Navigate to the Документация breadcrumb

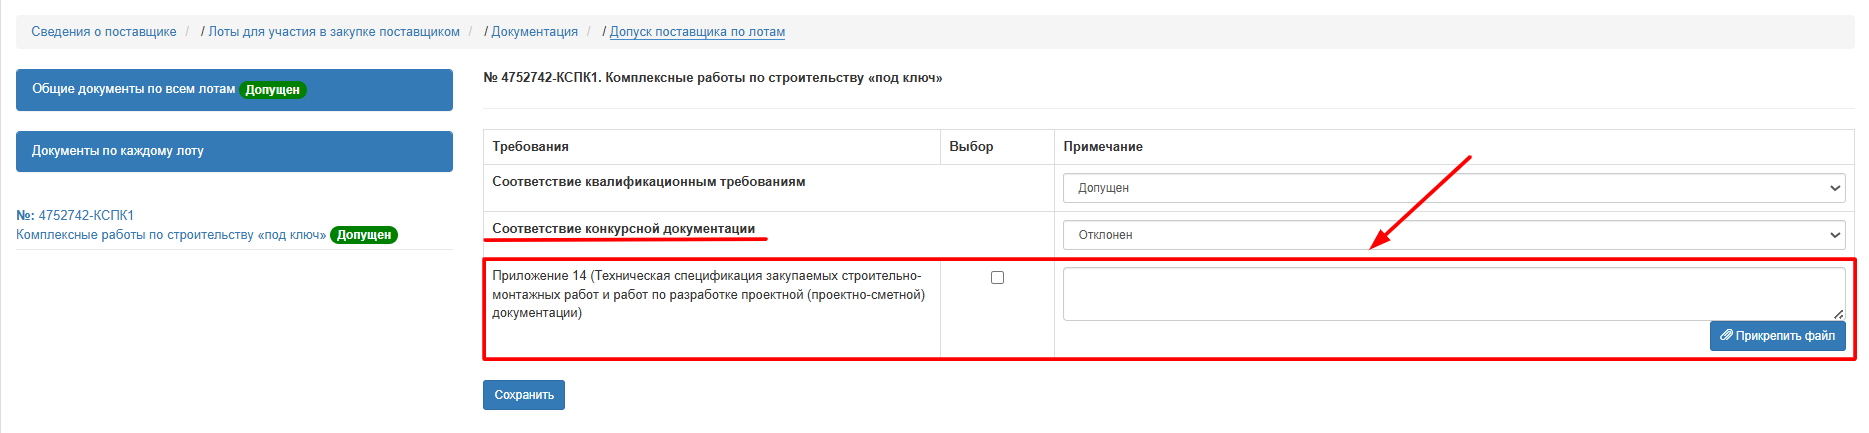coord(534,32)
